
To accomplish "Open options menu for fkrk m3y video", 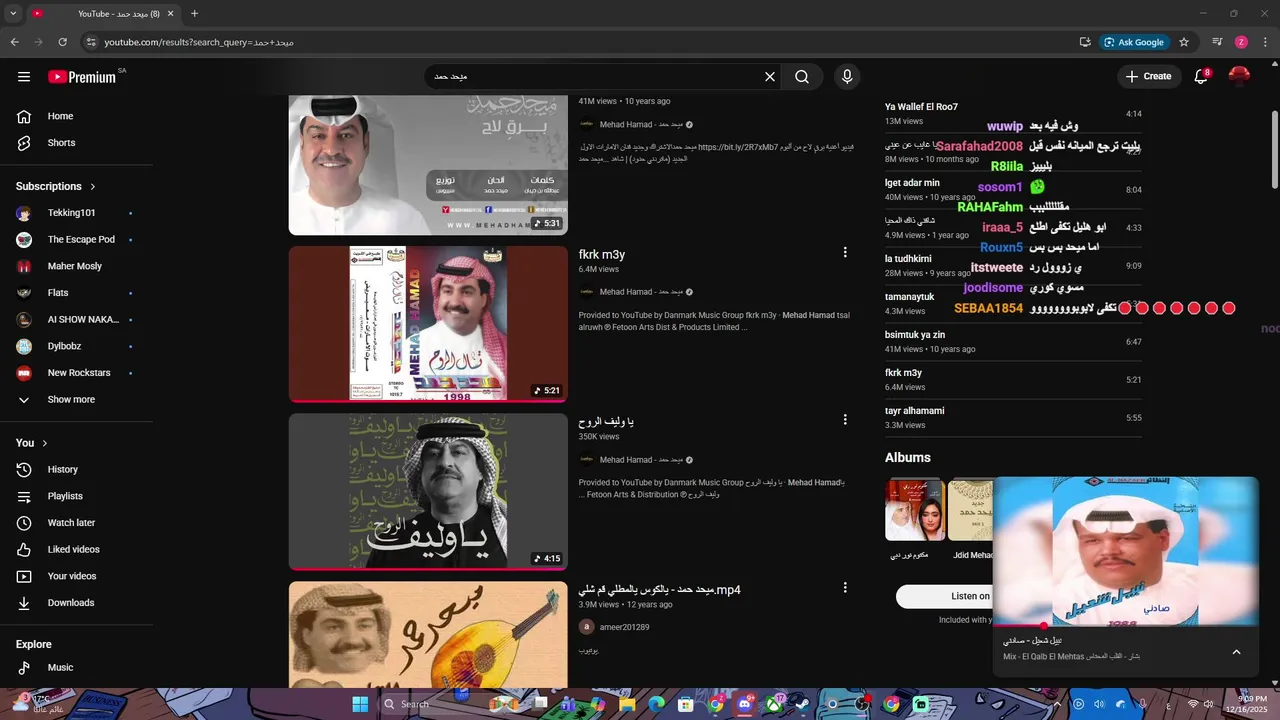I will pos(845,253).
